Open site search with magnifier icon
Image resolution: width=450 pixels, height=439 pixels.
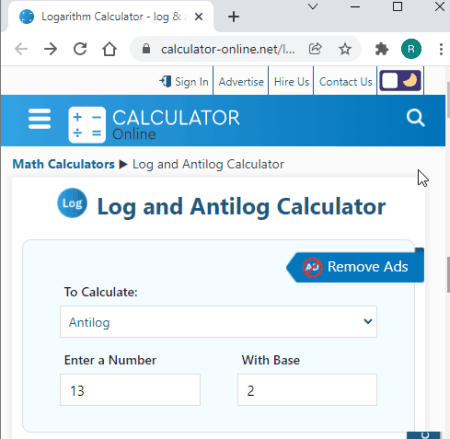(416, 118)
